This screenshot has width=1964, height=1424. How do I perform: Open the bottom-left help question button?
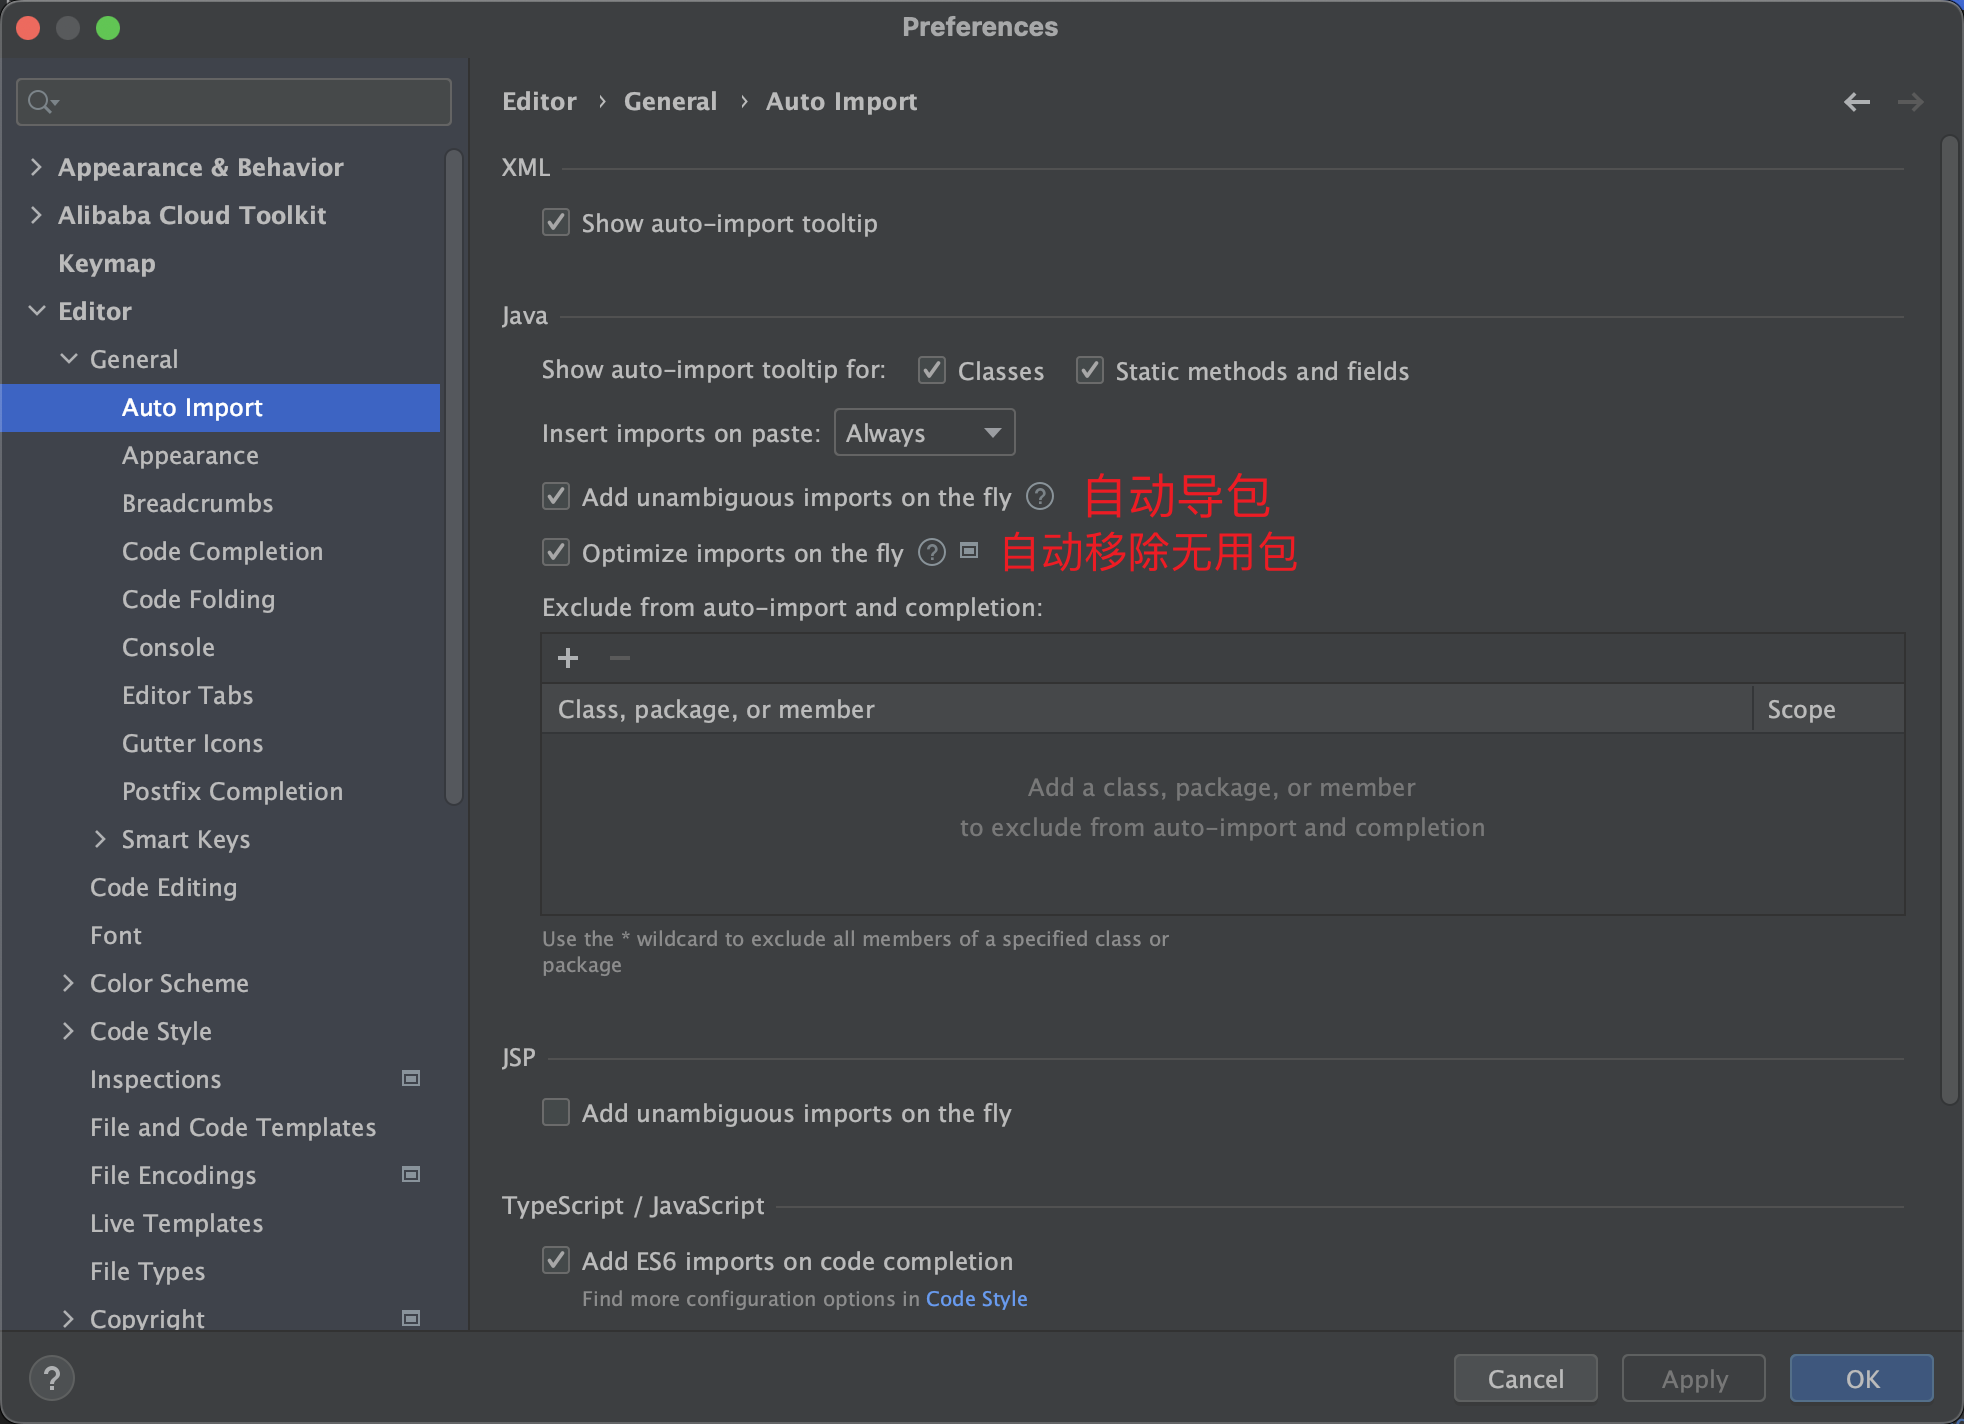[52, 1378]
